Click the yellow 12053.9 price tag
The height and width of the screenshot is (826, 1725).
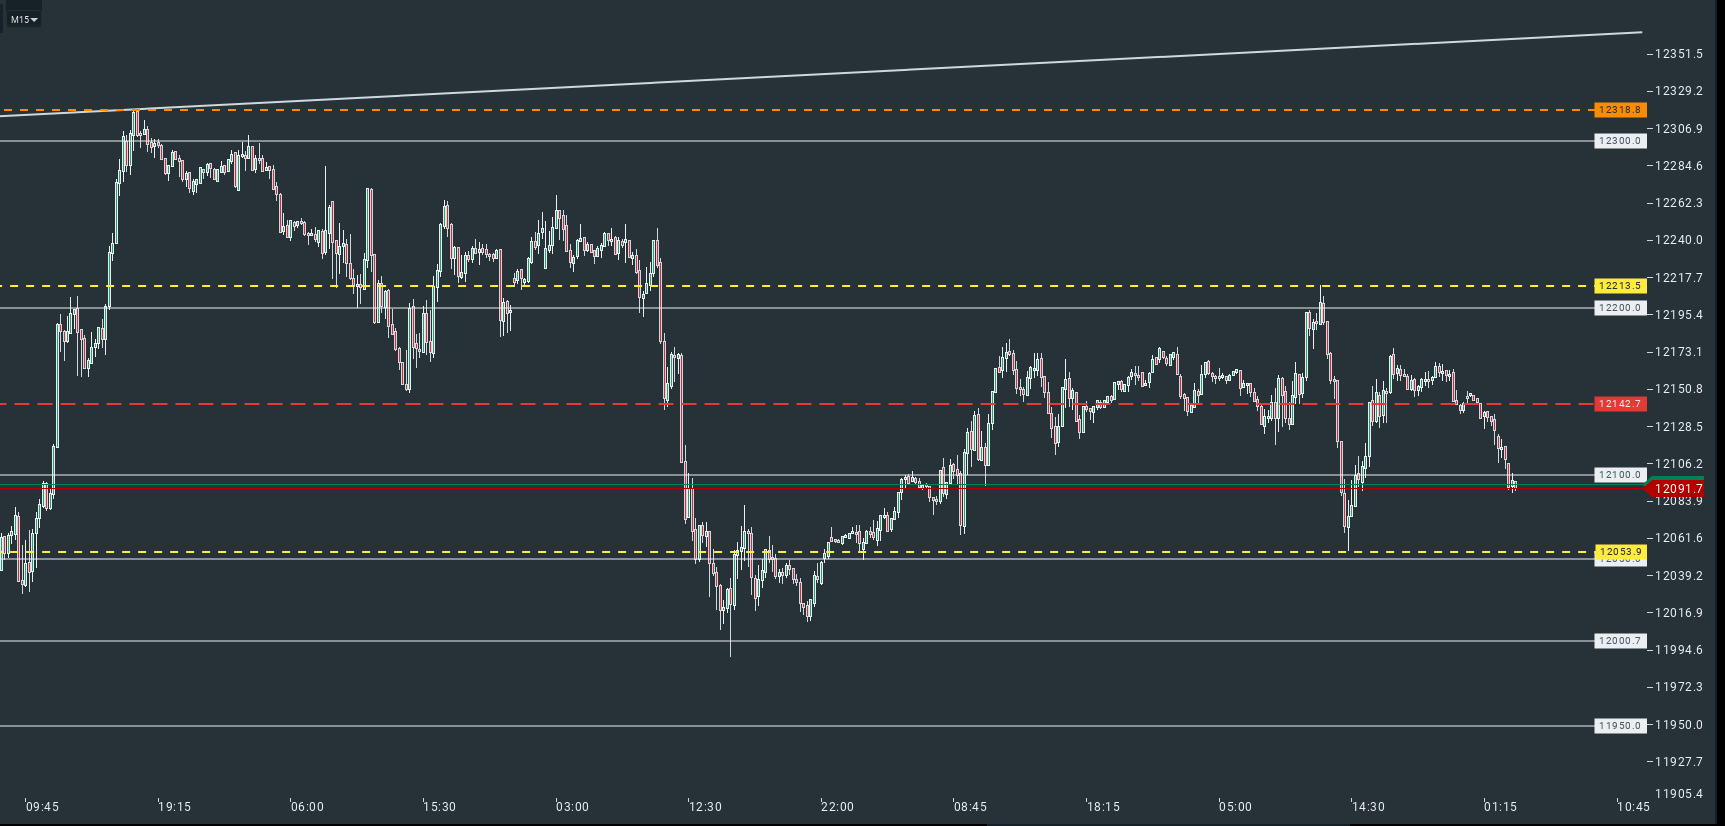point(1619,552)
